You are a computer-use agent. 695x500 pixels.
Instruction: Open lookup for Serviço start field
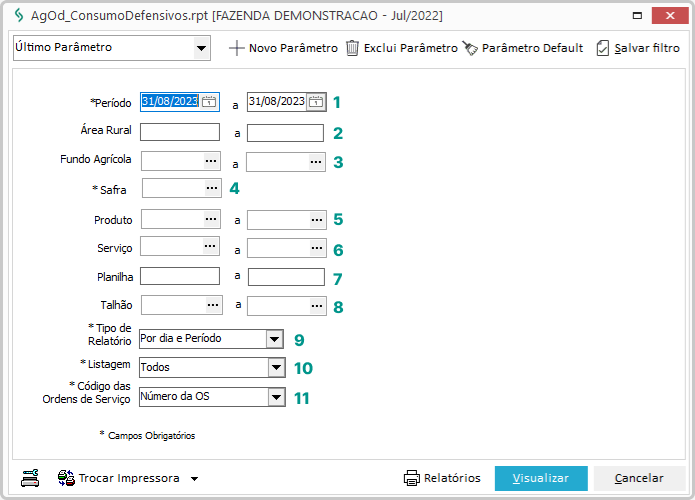[x=210, y=246]
